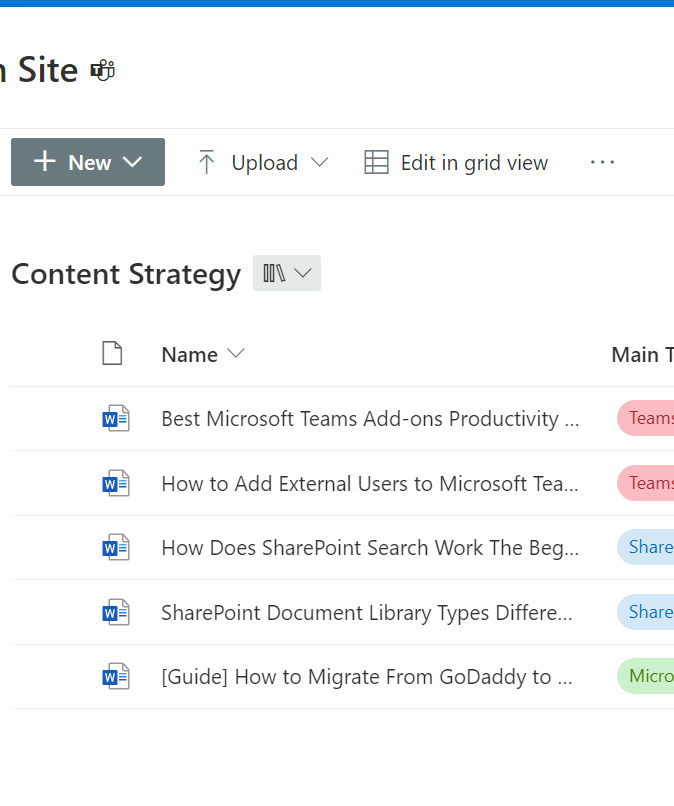Sort by the Name column header
Screen dimensions: 674x806
click(203, 355)
